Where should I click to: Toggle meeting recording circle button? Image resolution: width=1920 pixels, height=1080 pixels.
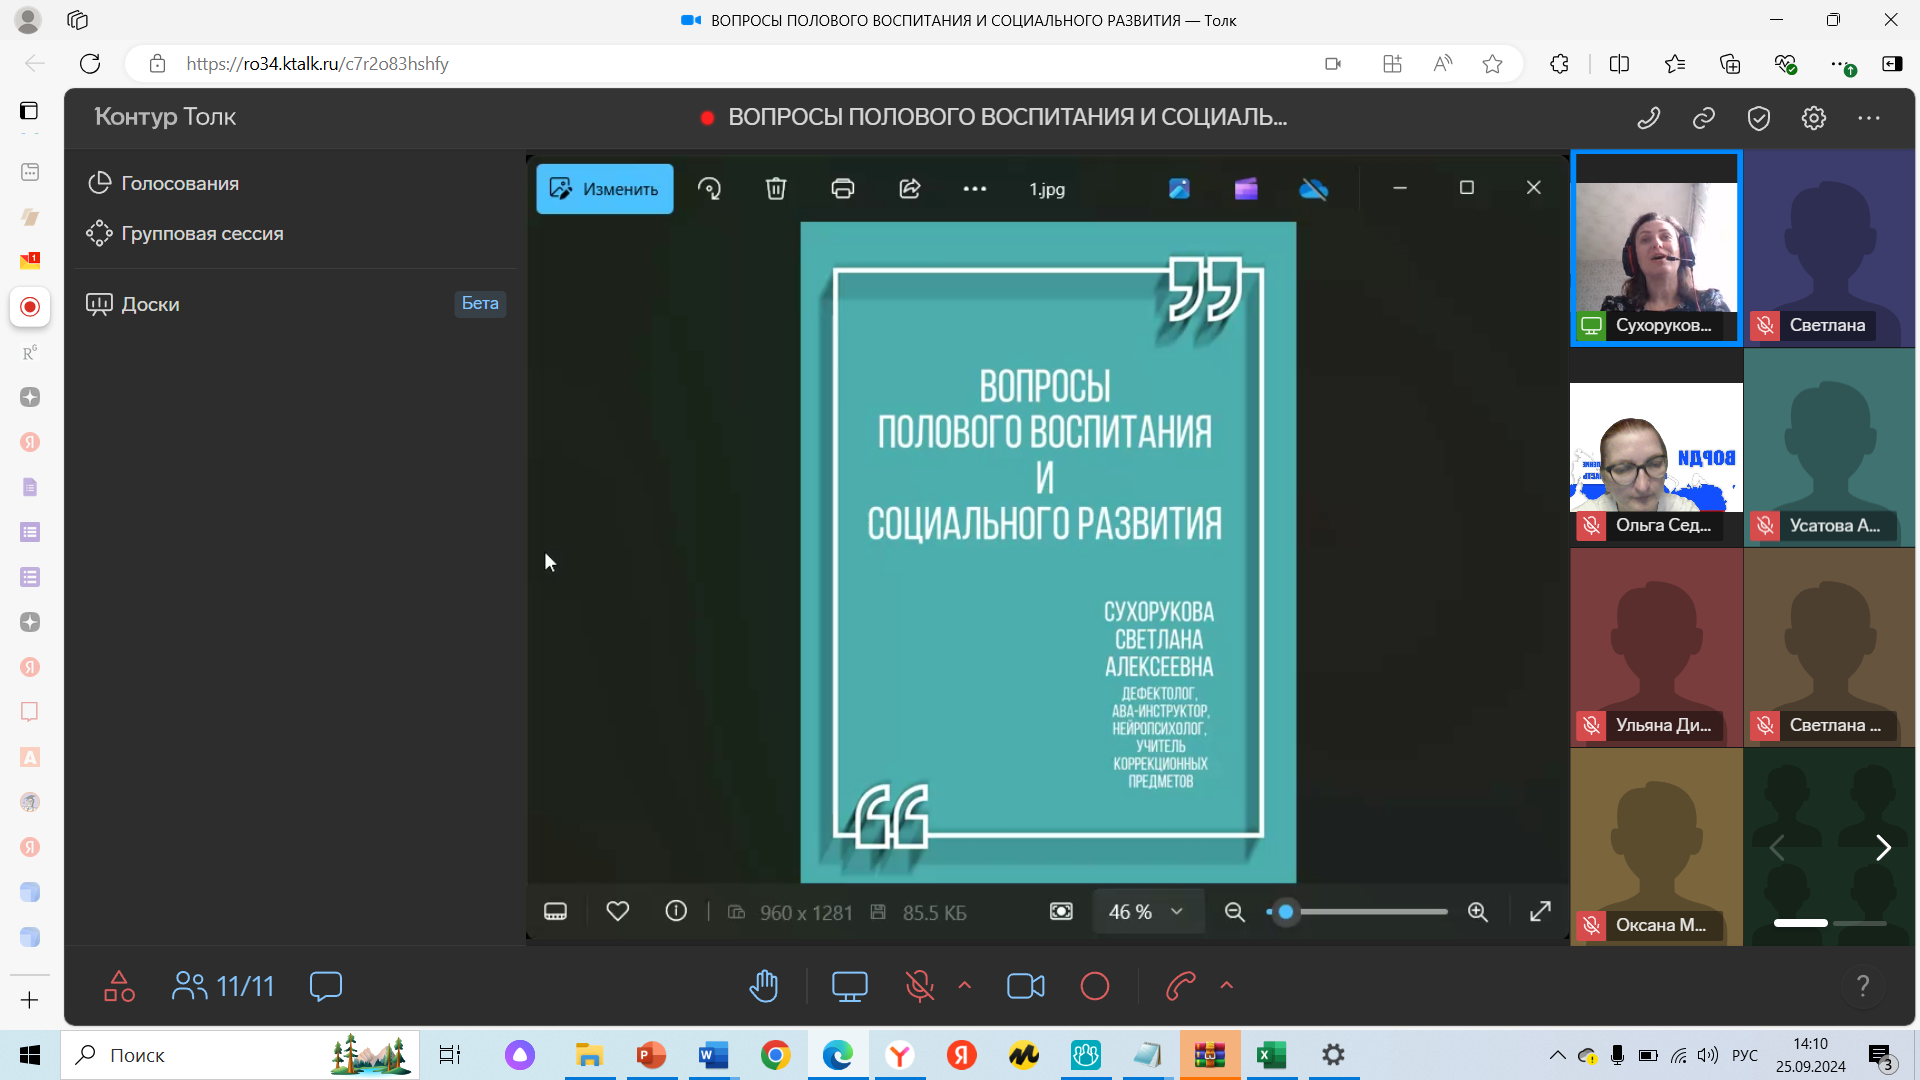pyautogui.click(x=1095, y=987)
